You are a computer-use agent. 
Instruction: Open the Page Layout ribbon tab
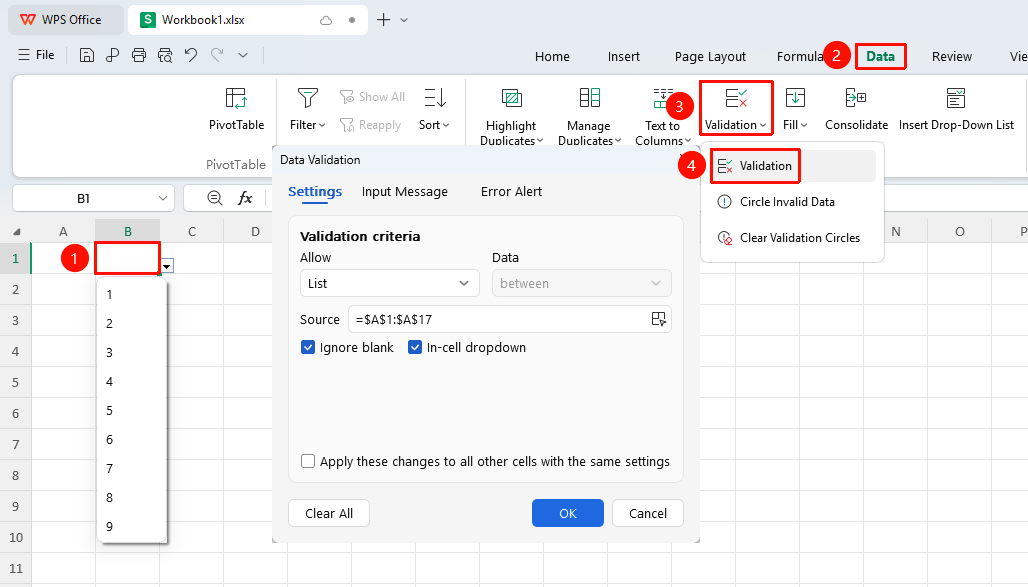(x=710, y=56)
